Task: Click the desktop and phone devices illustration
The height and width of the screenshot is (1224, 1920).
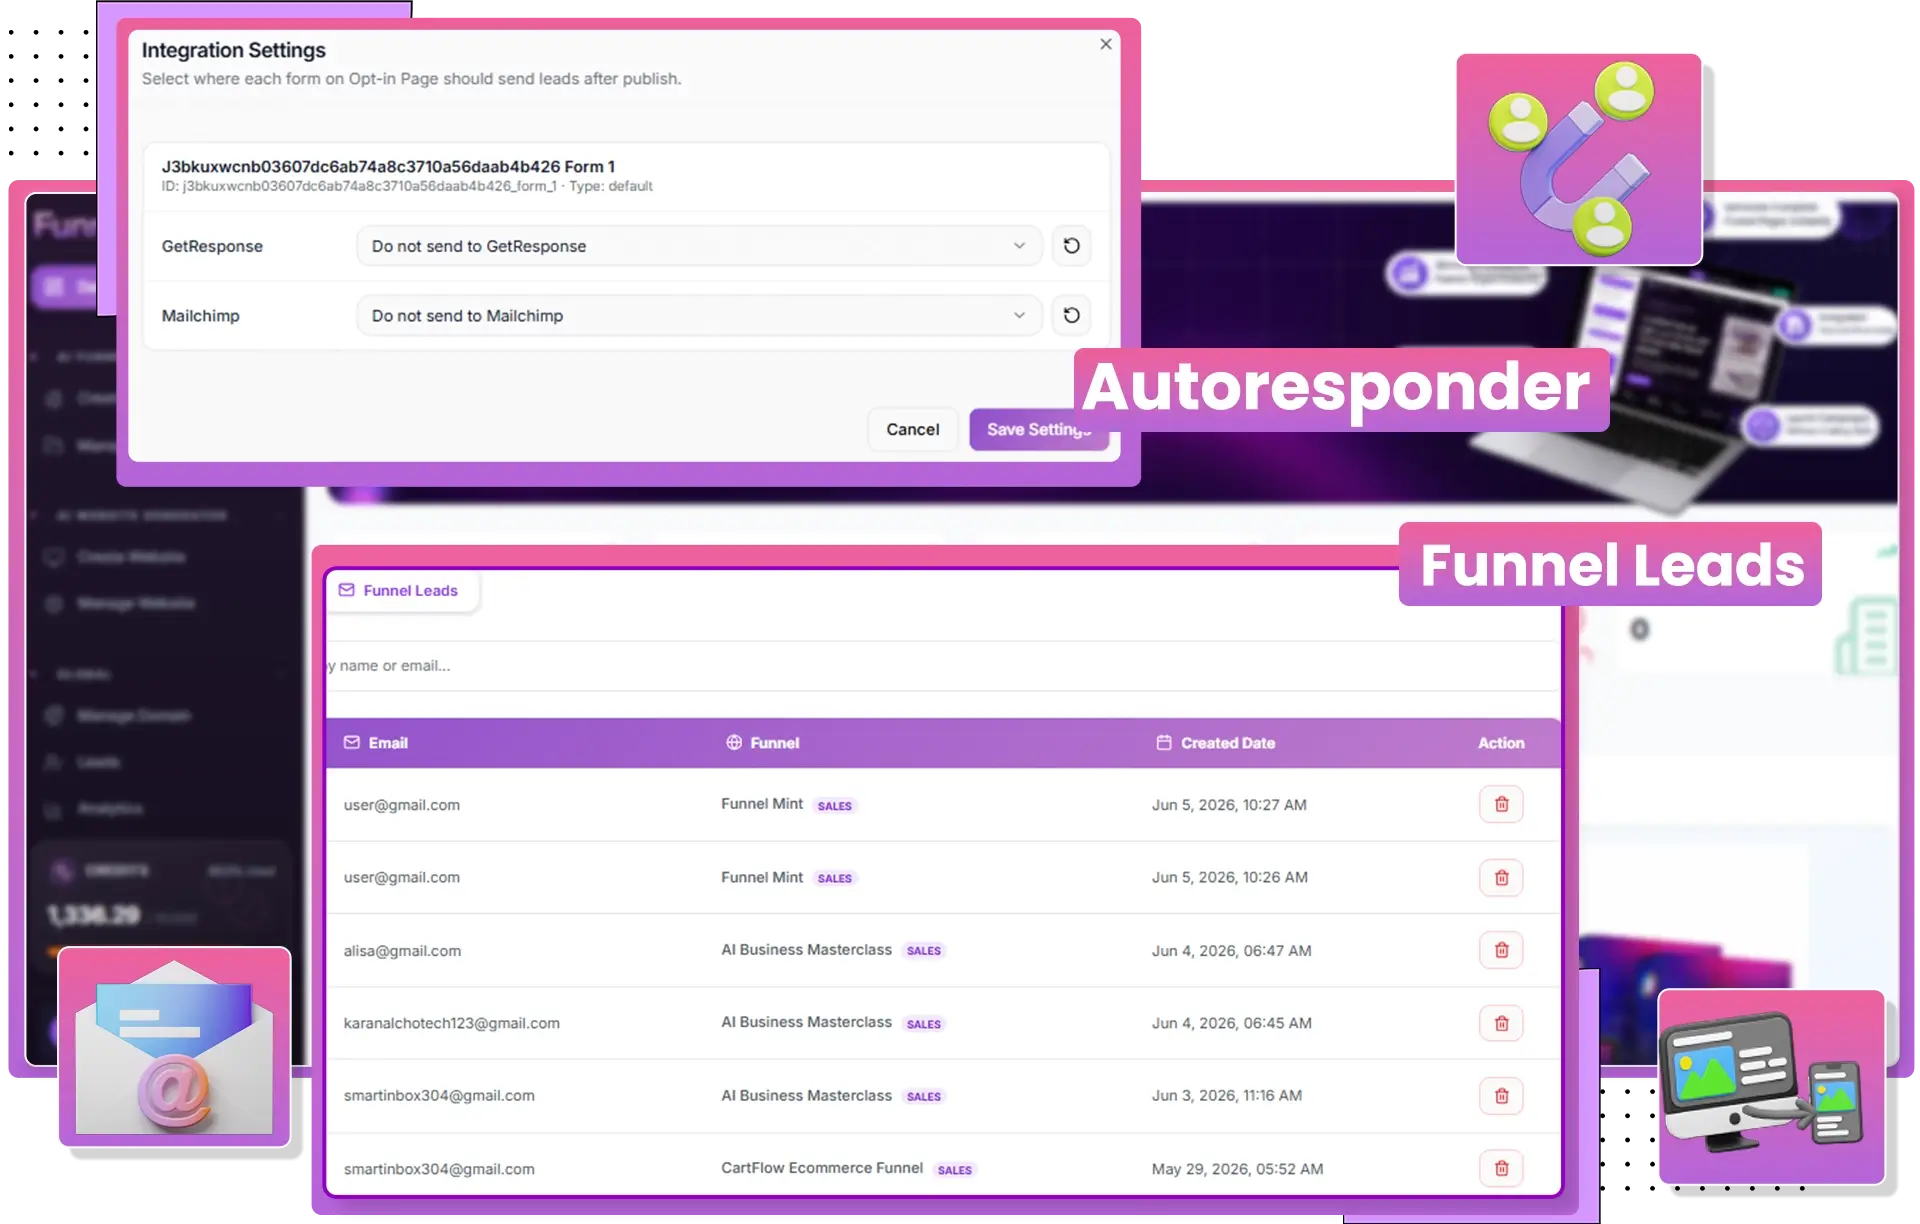Action: 1770,1087
